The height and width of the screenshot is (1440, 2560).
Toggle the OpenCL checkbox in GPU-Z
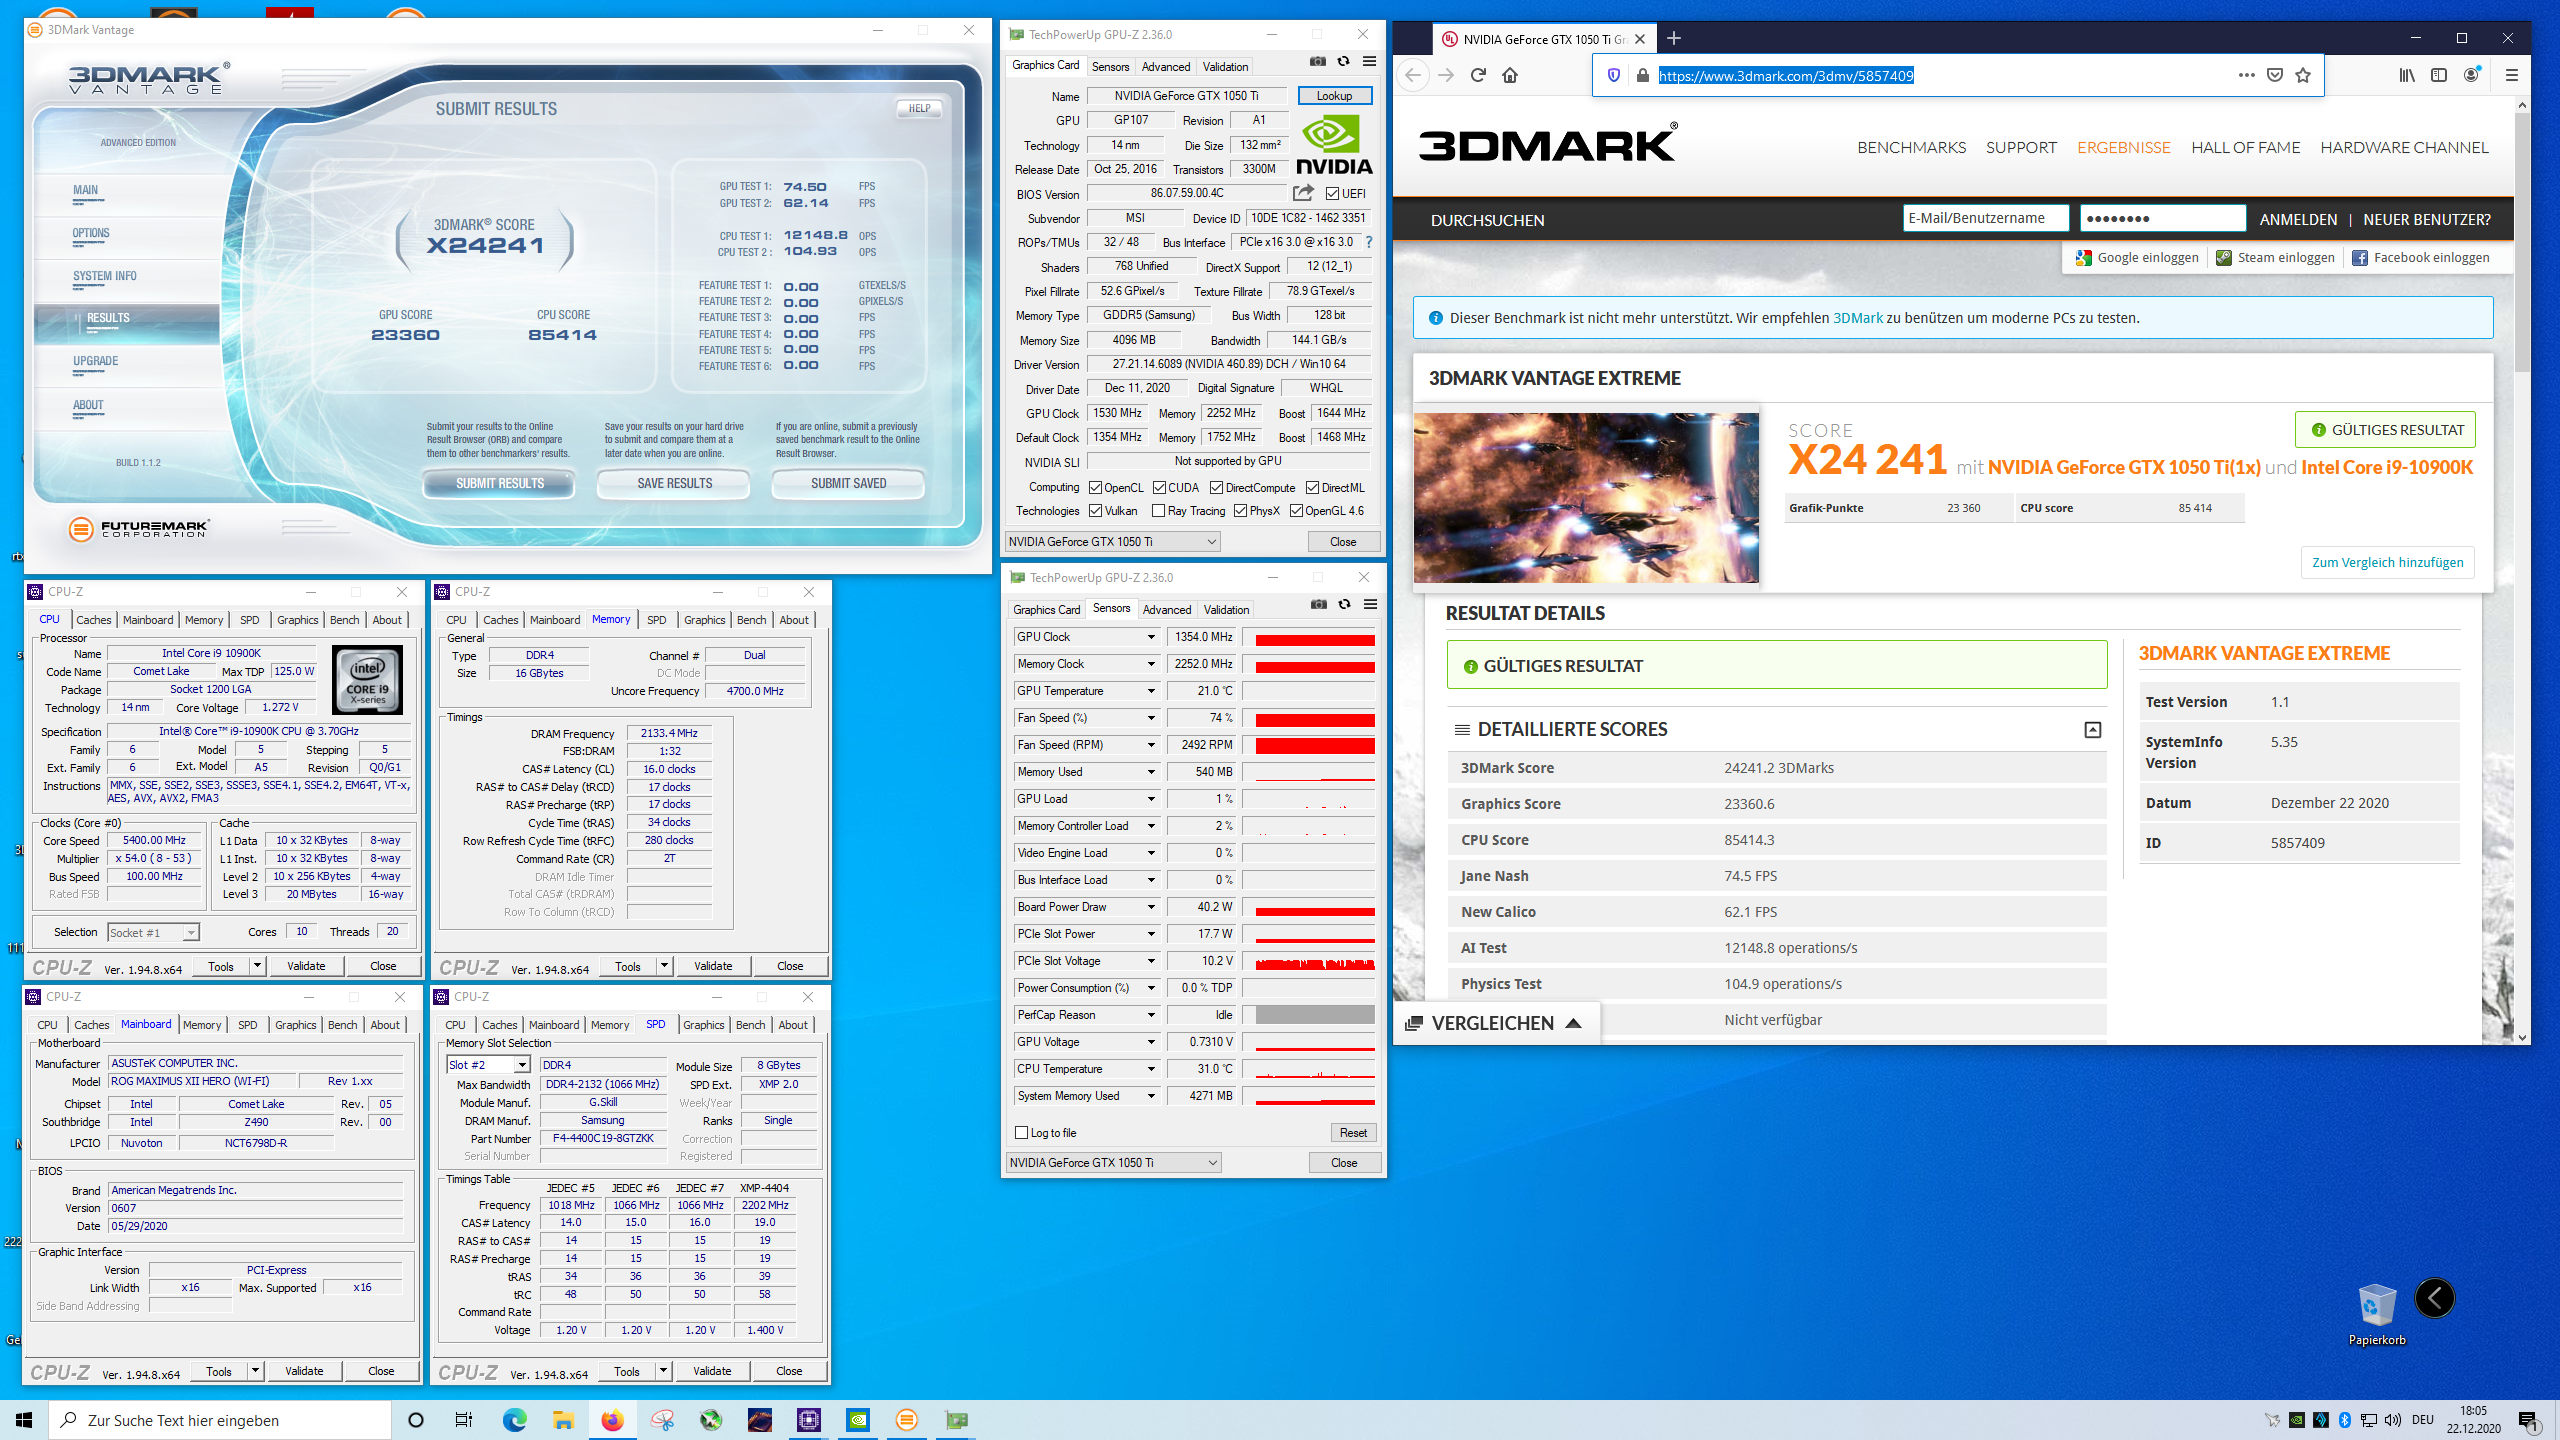[1095, 488]
